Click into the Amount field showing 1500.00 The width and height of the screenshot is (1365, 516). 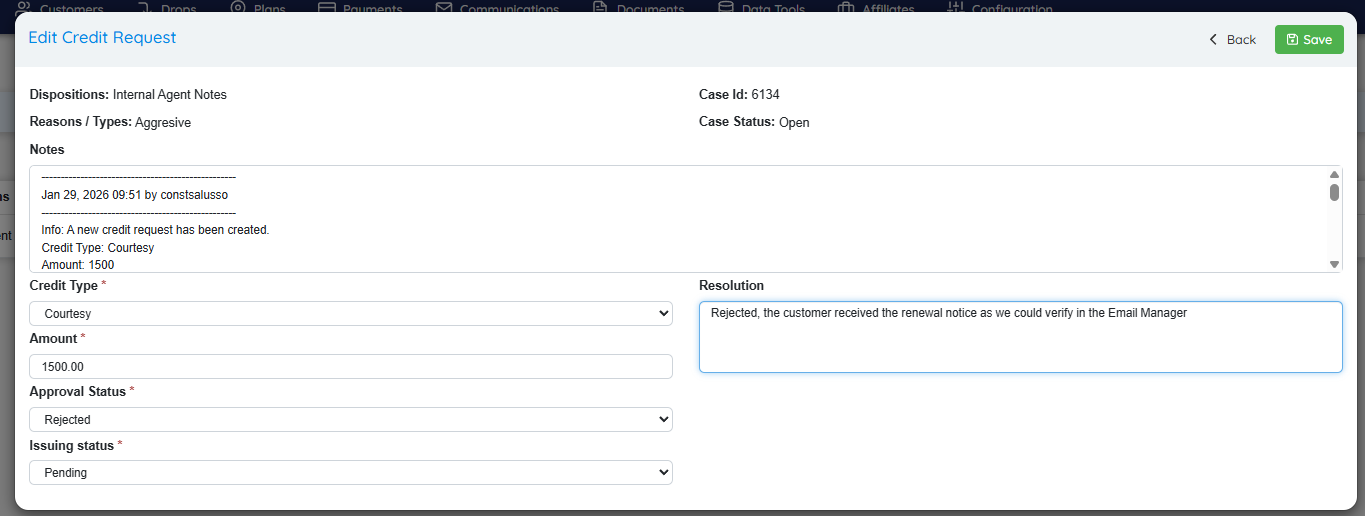tap(350, 367)
